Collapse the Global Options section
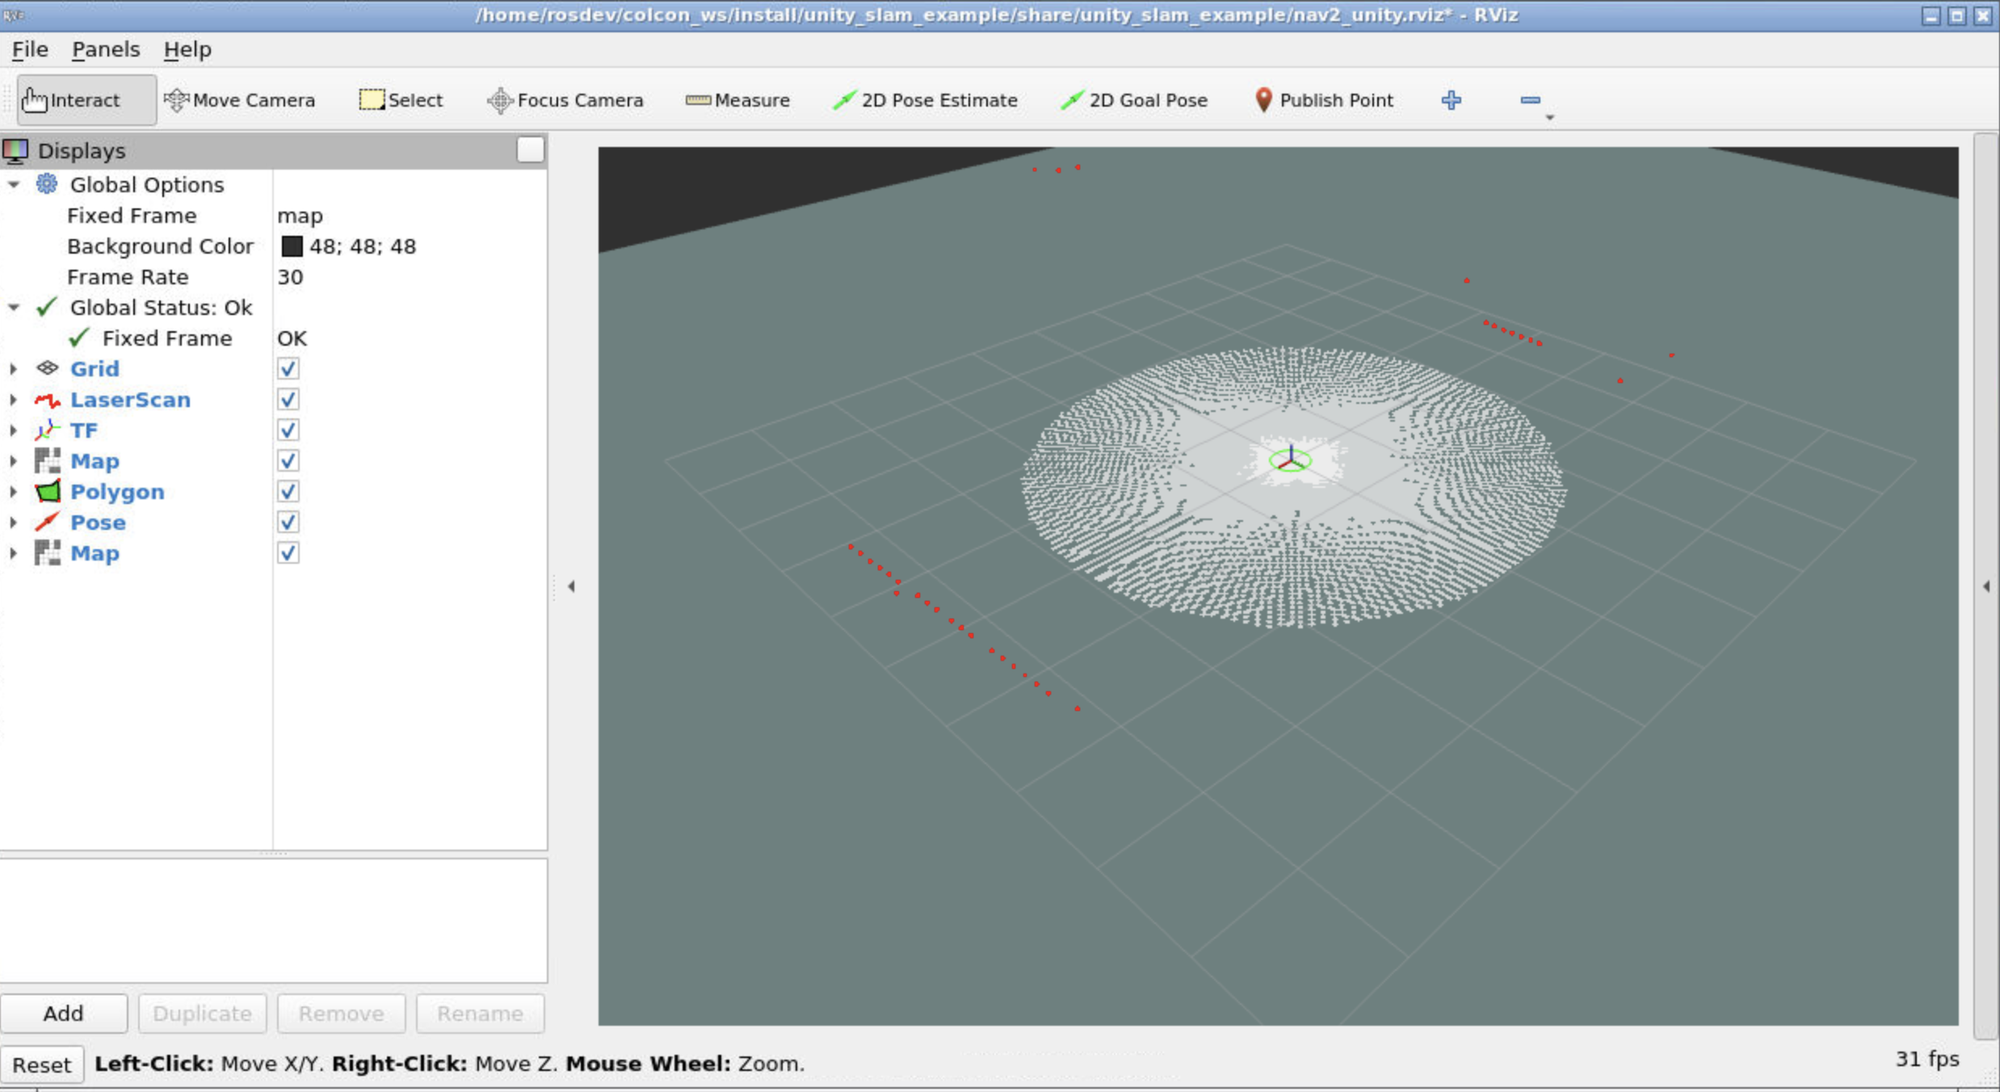 (x=13, y=185)
